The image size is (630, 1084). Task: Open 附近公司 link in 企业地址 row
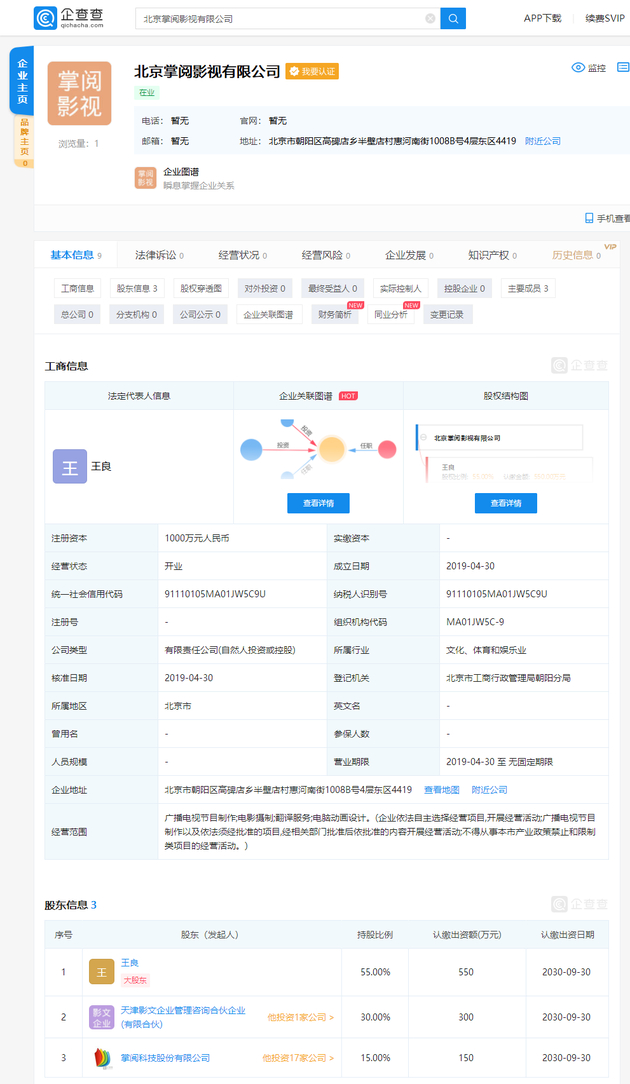tap(489, 789)
